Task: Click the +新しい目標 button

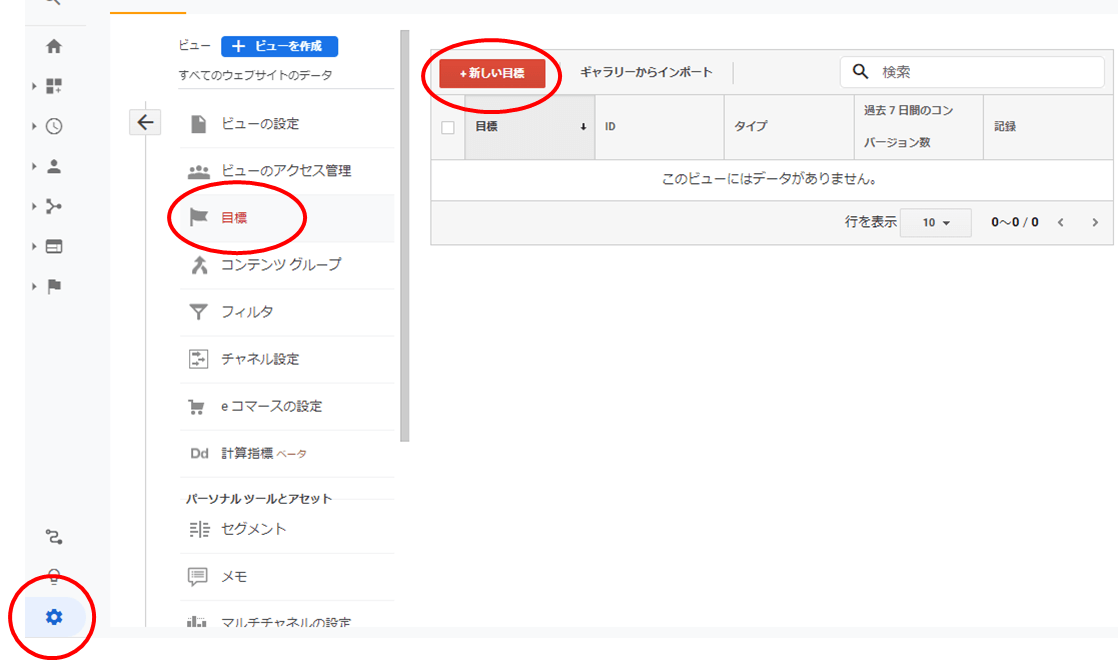Action: (492, 73)
